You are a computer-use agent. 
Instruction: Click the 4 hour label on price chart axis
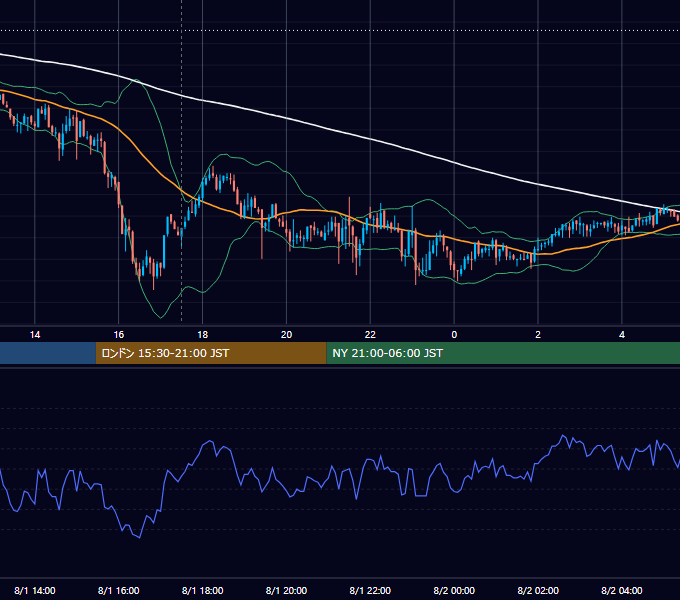(x=622, y=335)
